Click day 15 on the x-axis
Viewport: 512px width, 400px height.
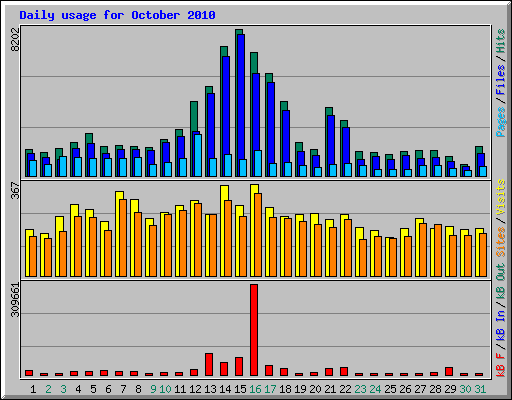(x=240, y=389)
